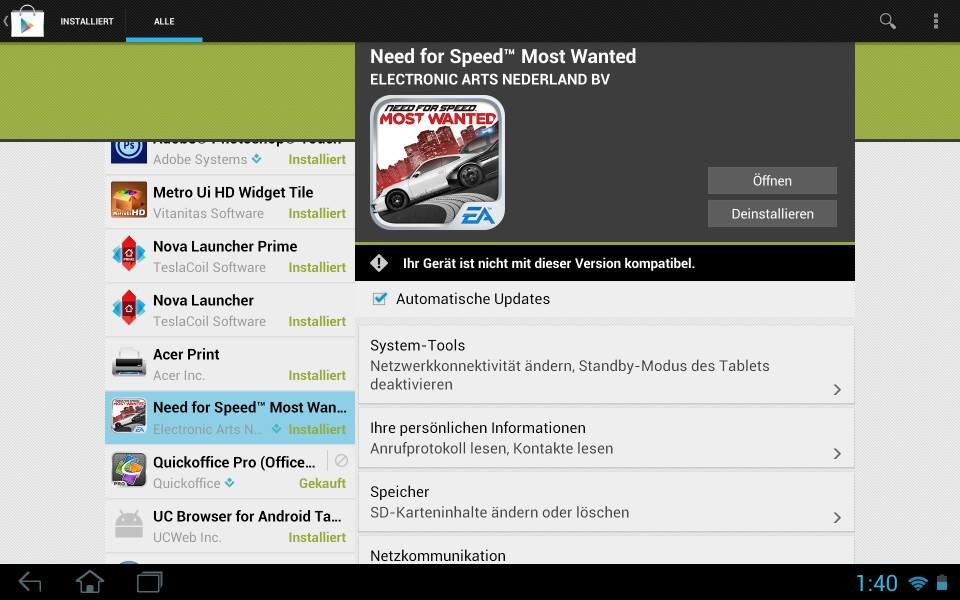Tap the Android back navigation button

[29, 582]
